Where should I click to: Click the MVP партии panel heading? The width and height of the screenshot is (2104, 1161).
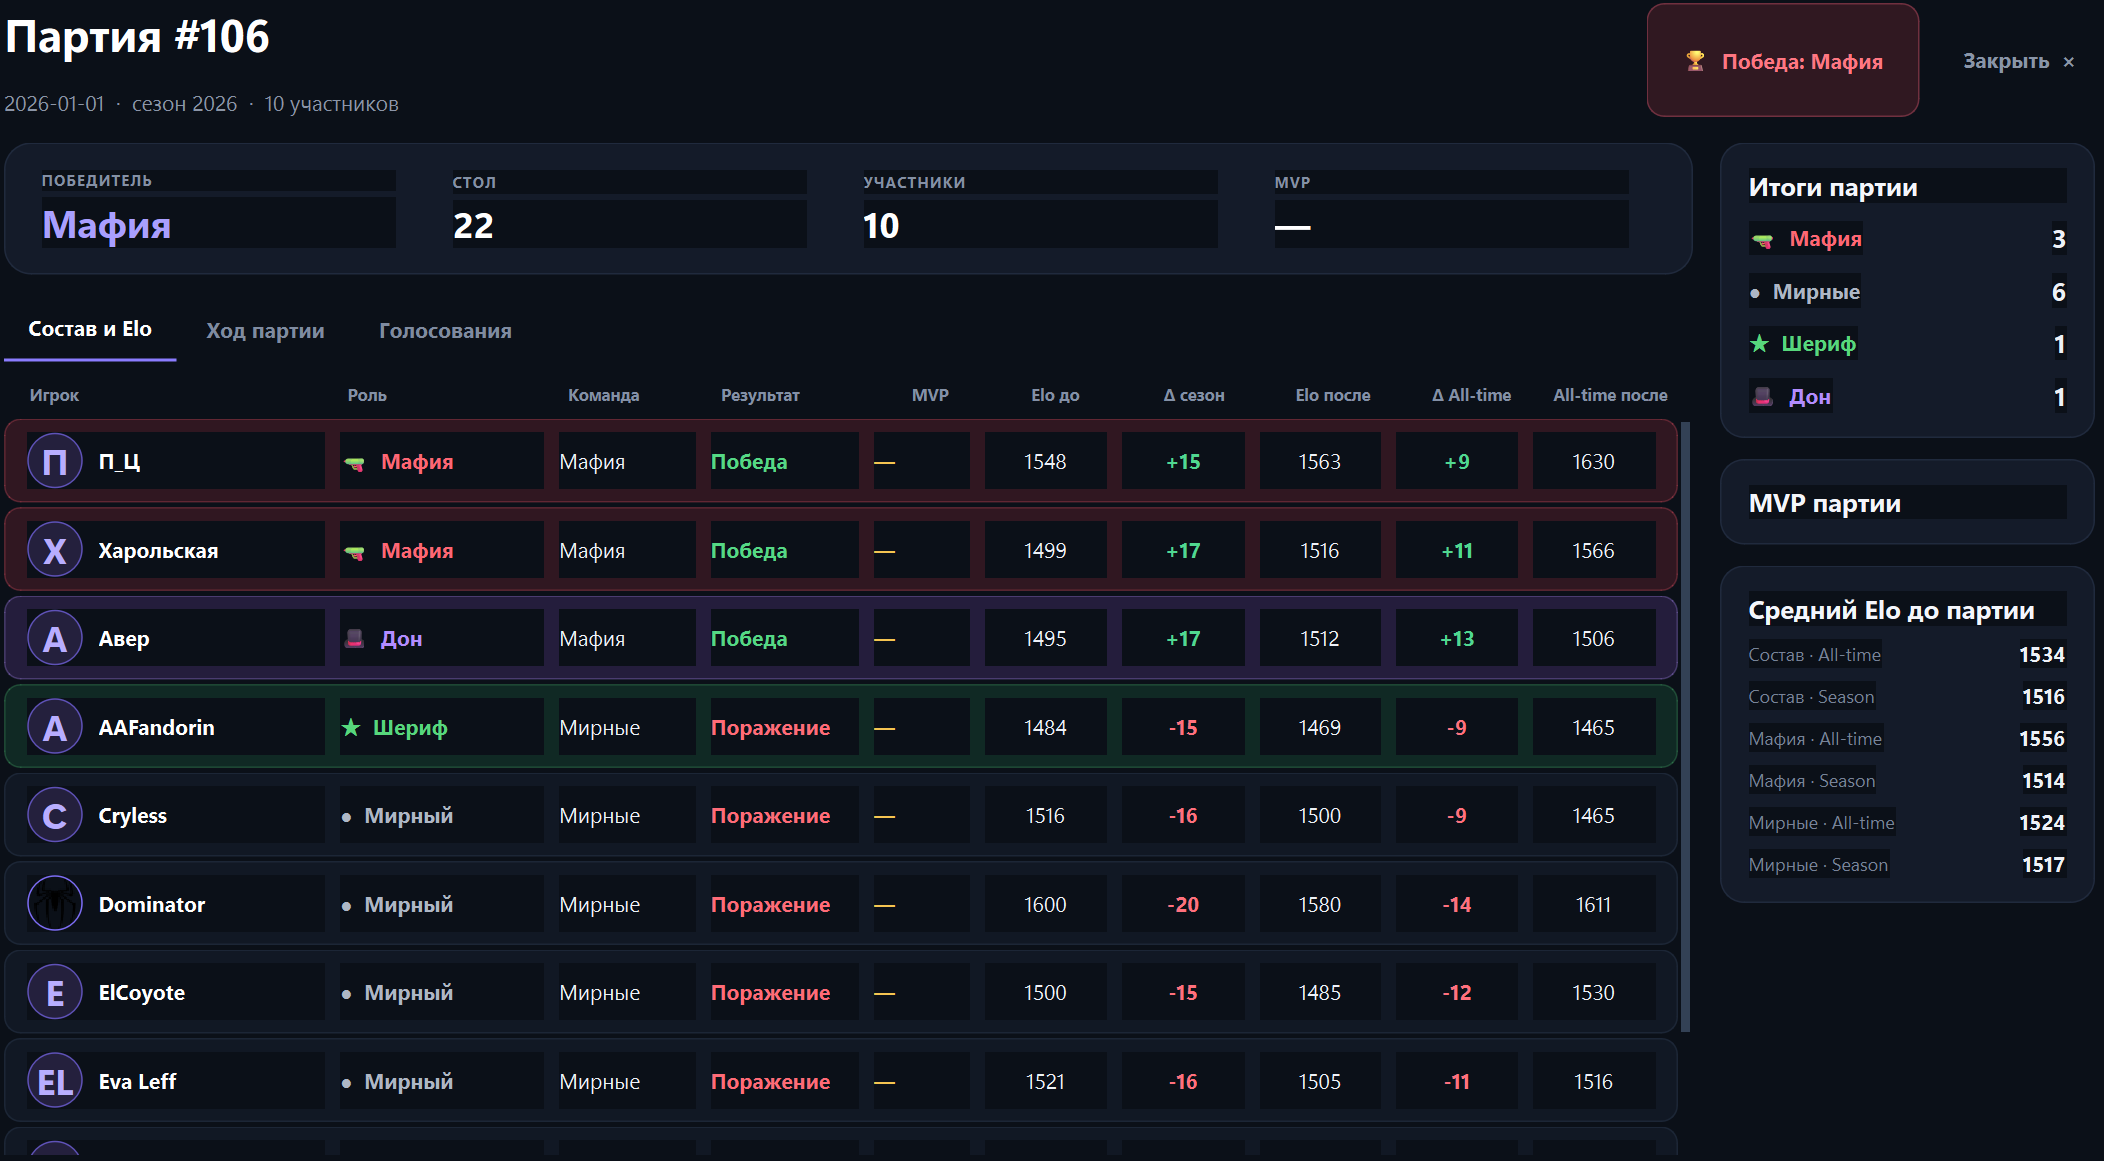tap(1824, 503)
